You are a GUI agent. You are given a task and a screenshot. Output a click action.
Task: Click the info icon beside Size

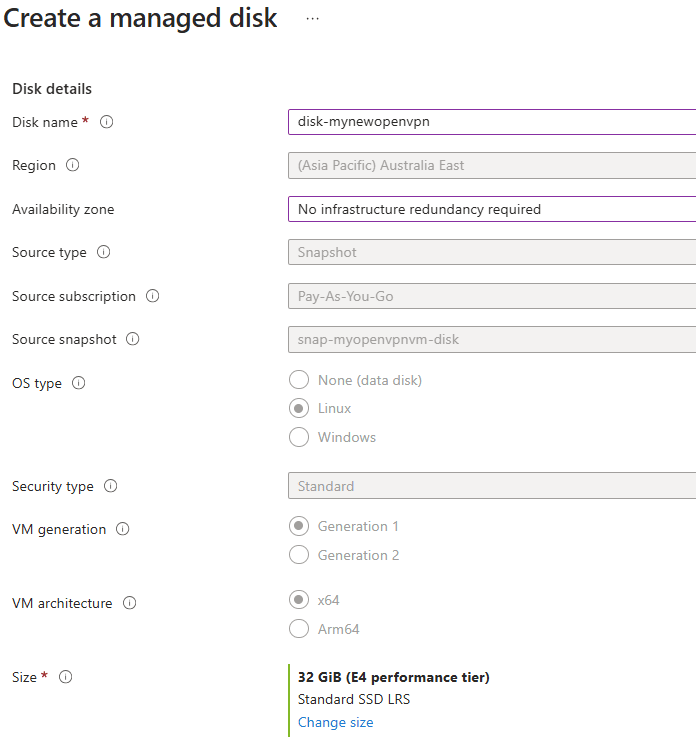pyautogui.click(x=66, y=677)
